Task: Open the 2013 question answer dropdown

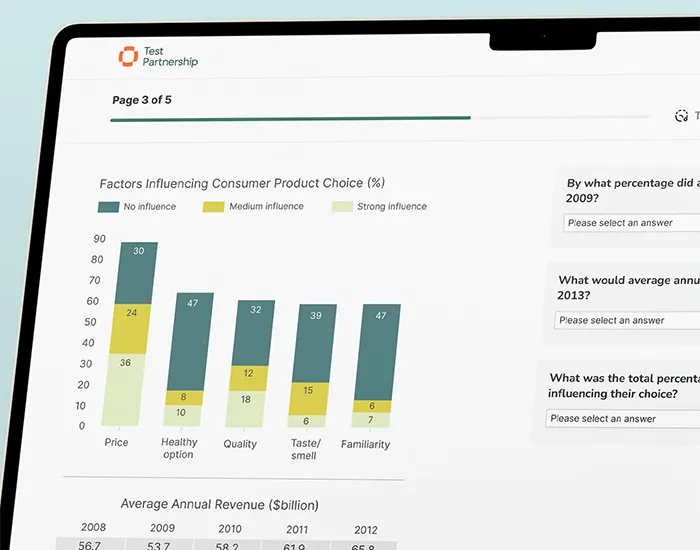Action: coord(627,321)
